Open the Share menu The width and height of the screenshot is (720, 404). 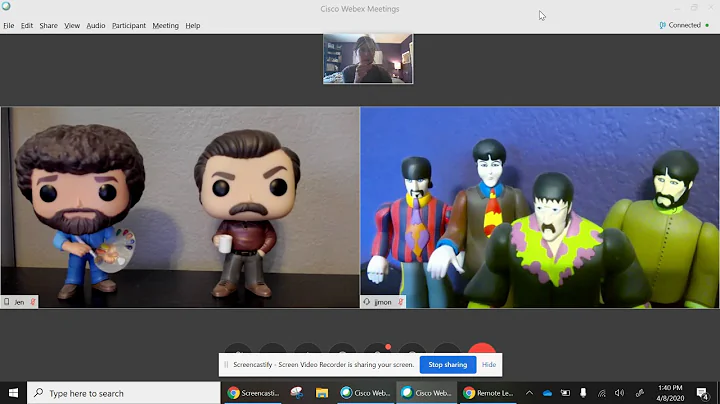(x=48, y=26)
